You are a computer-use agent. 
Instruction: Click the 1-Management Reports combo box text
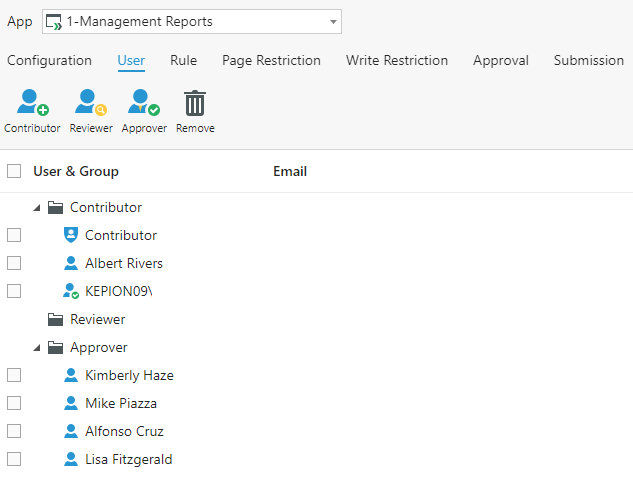pos(140,22)
